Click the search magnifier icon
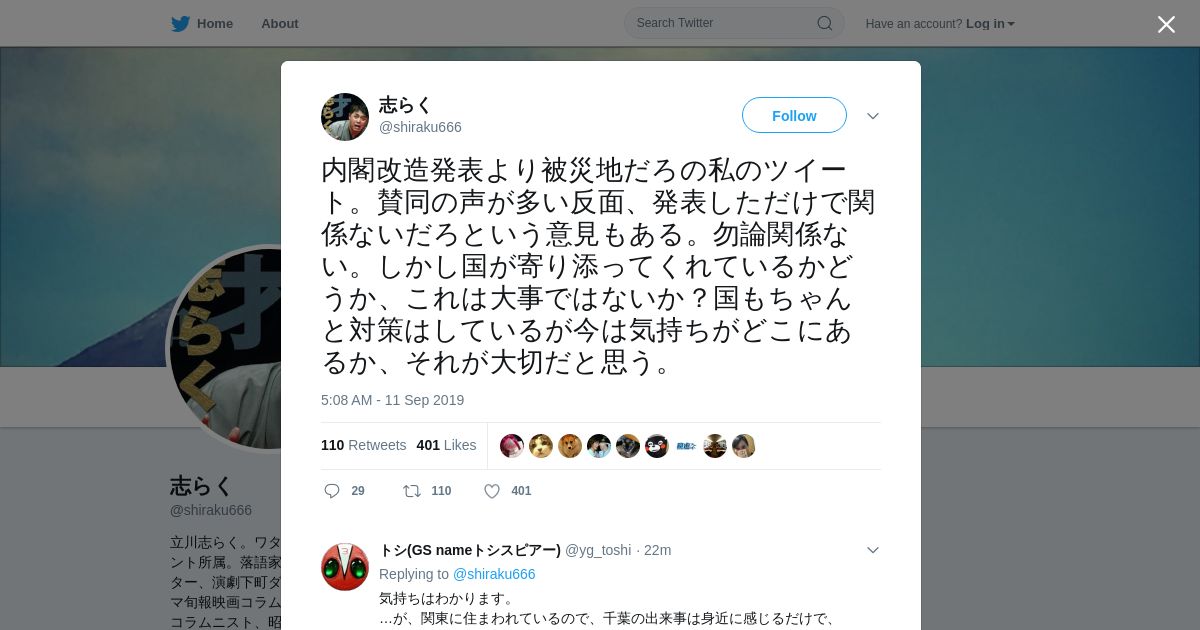Screen dimensions: 1200x630 click(825, 23)
